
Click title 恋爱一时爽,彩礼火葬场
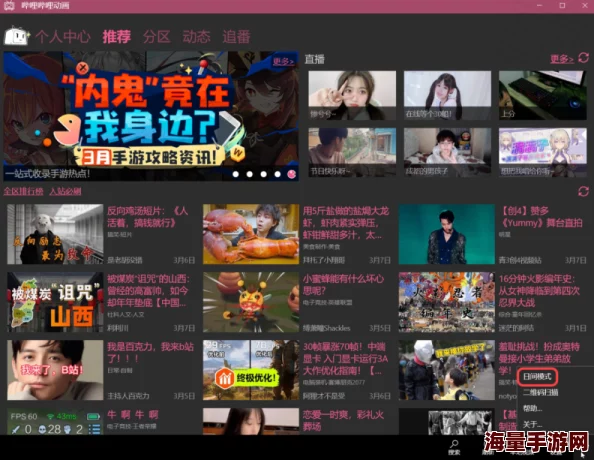(343, 420)
